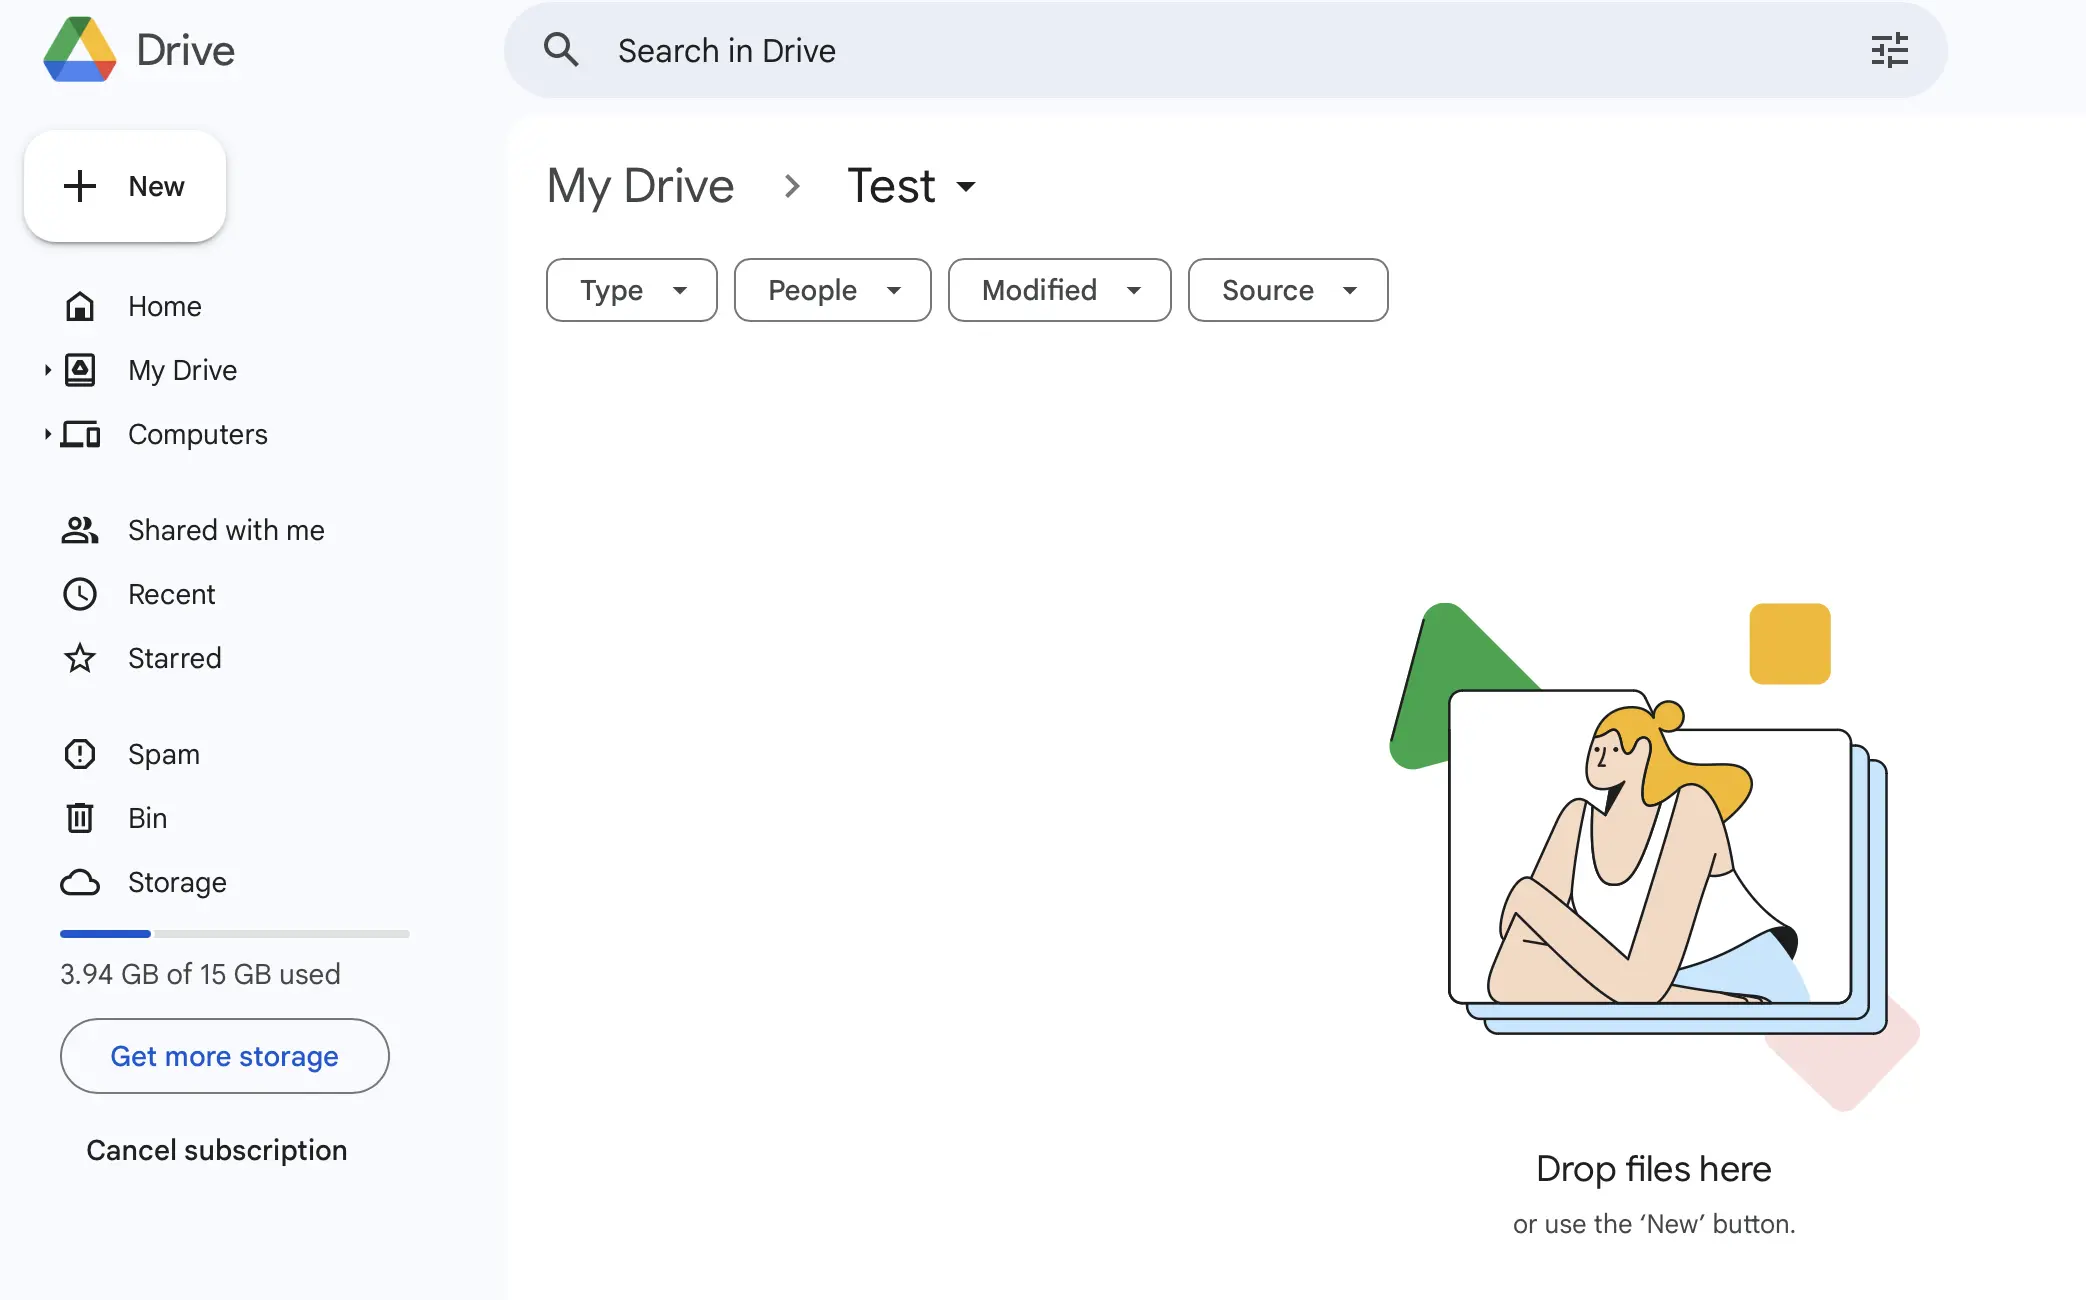Open the Modified filter dropdown

[1059, 290]
